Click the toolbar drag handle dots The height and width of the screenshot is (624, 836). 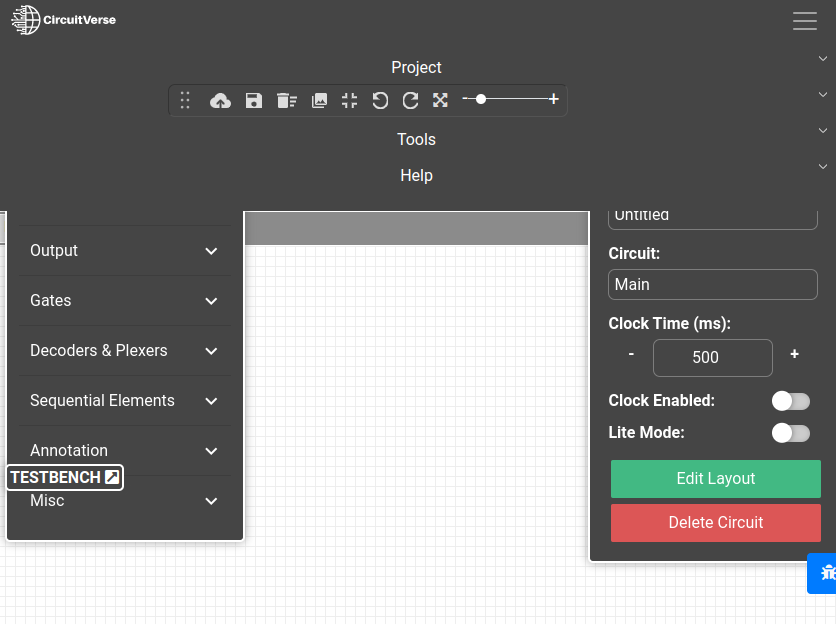[185, 100]
